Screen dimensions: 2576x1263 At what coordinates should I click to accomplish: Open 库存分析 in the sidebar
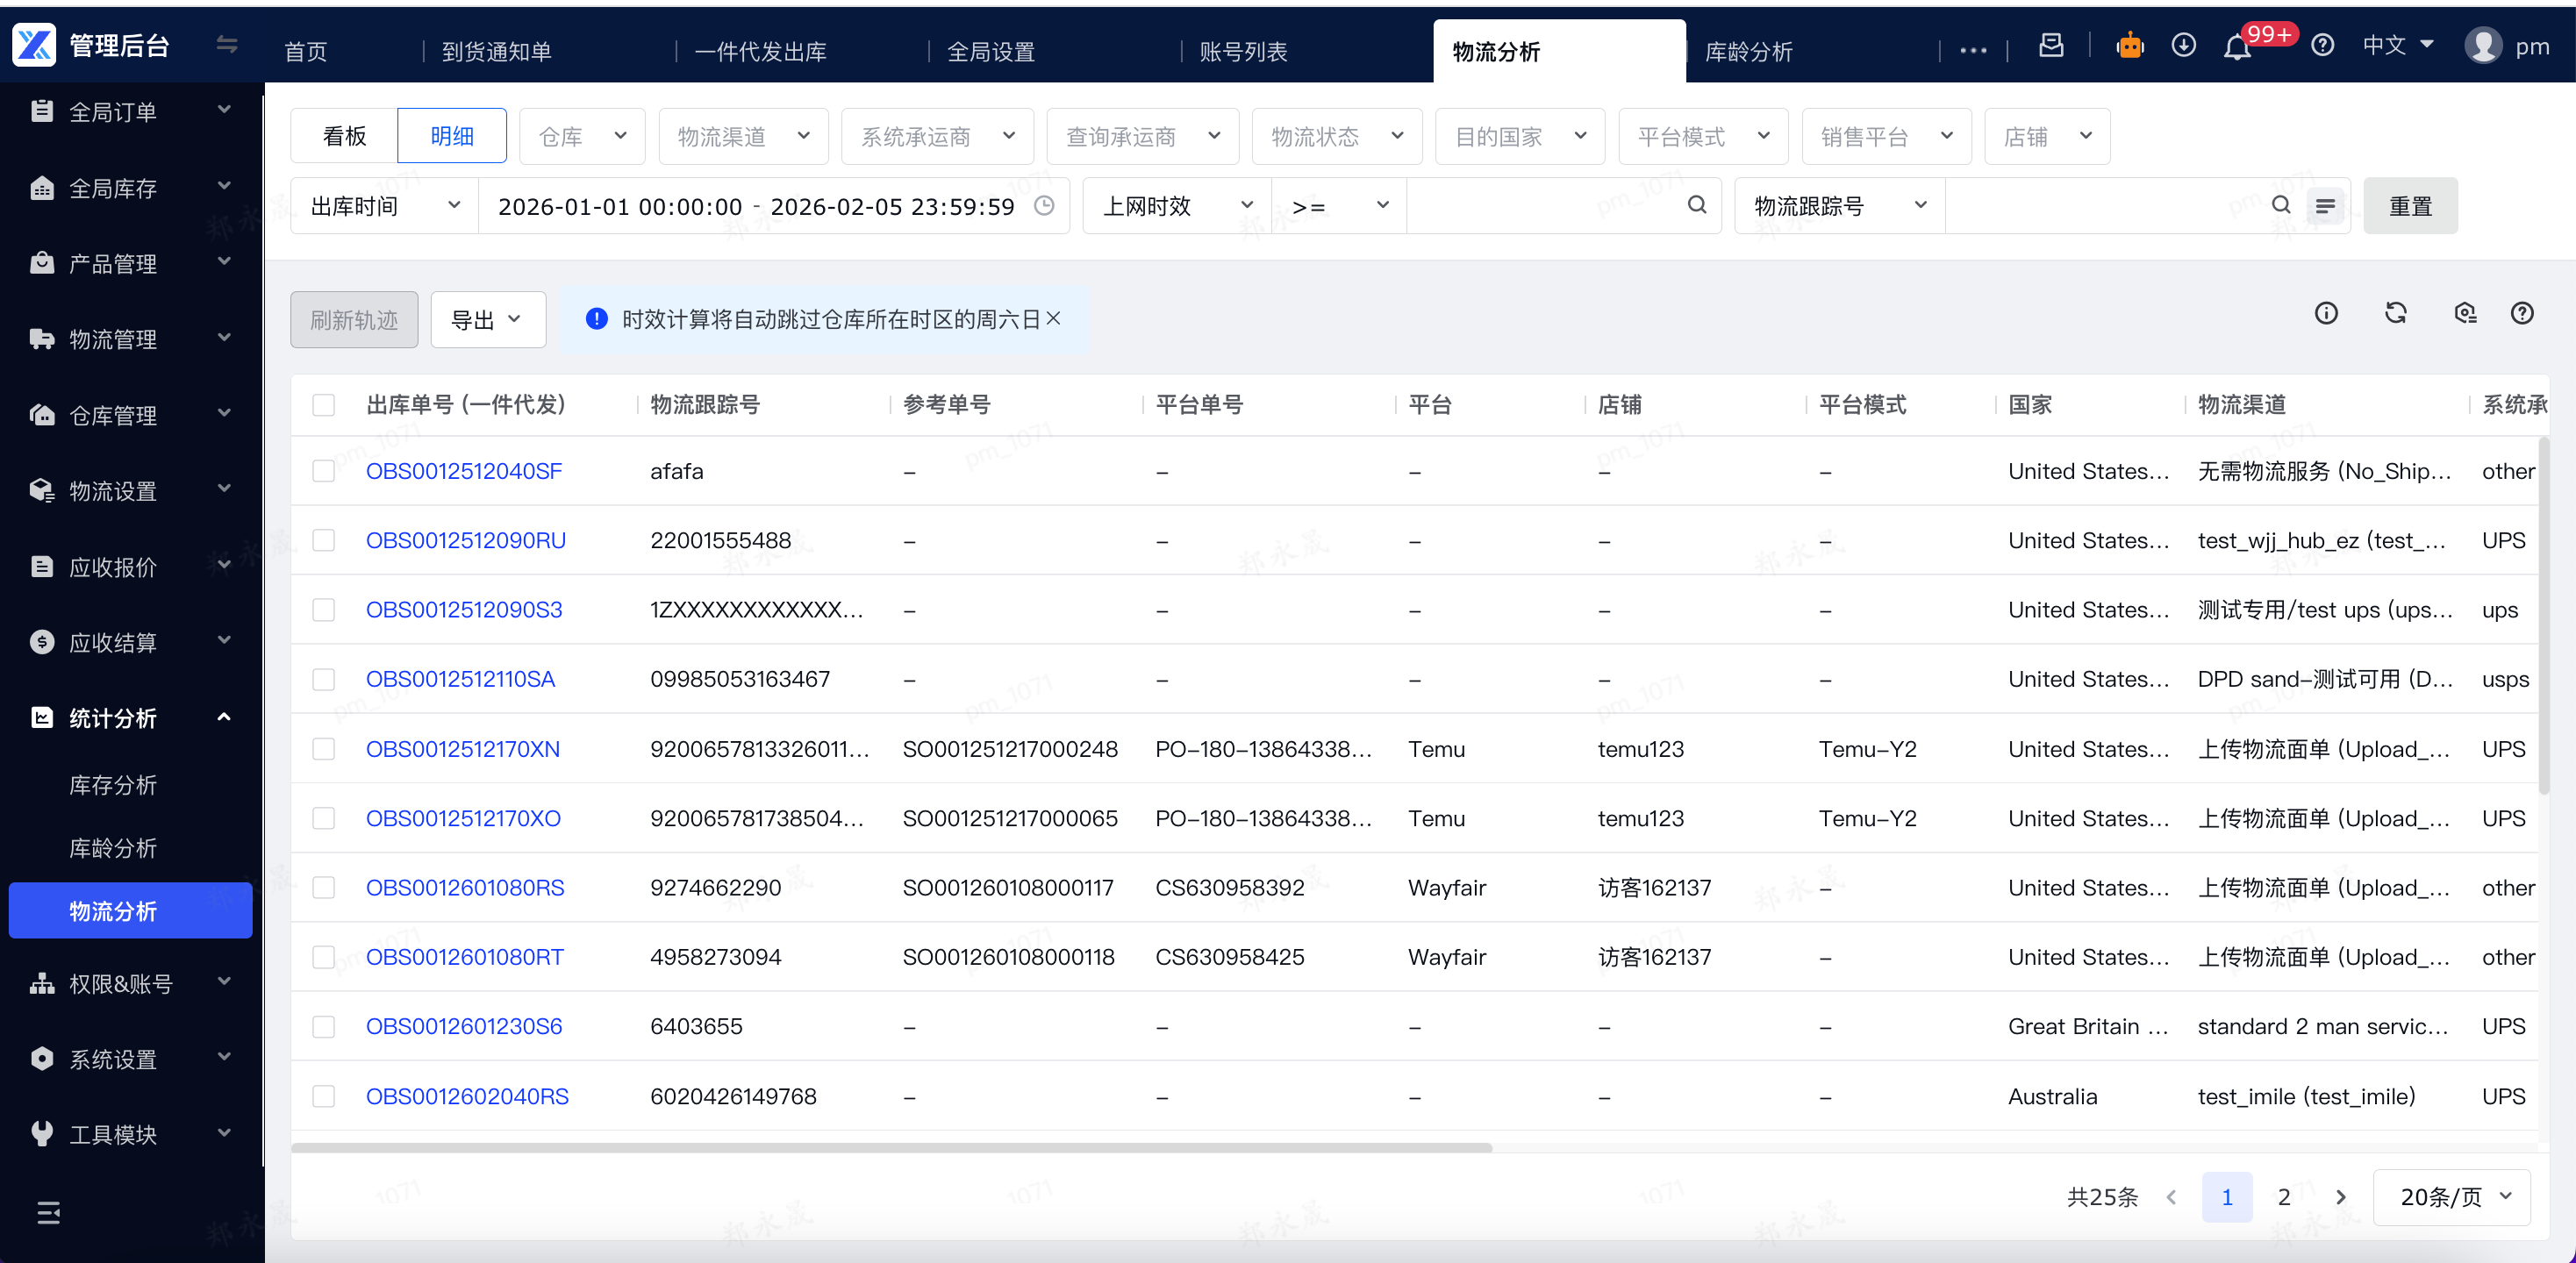pyautogui.click(x=113, y=785)
